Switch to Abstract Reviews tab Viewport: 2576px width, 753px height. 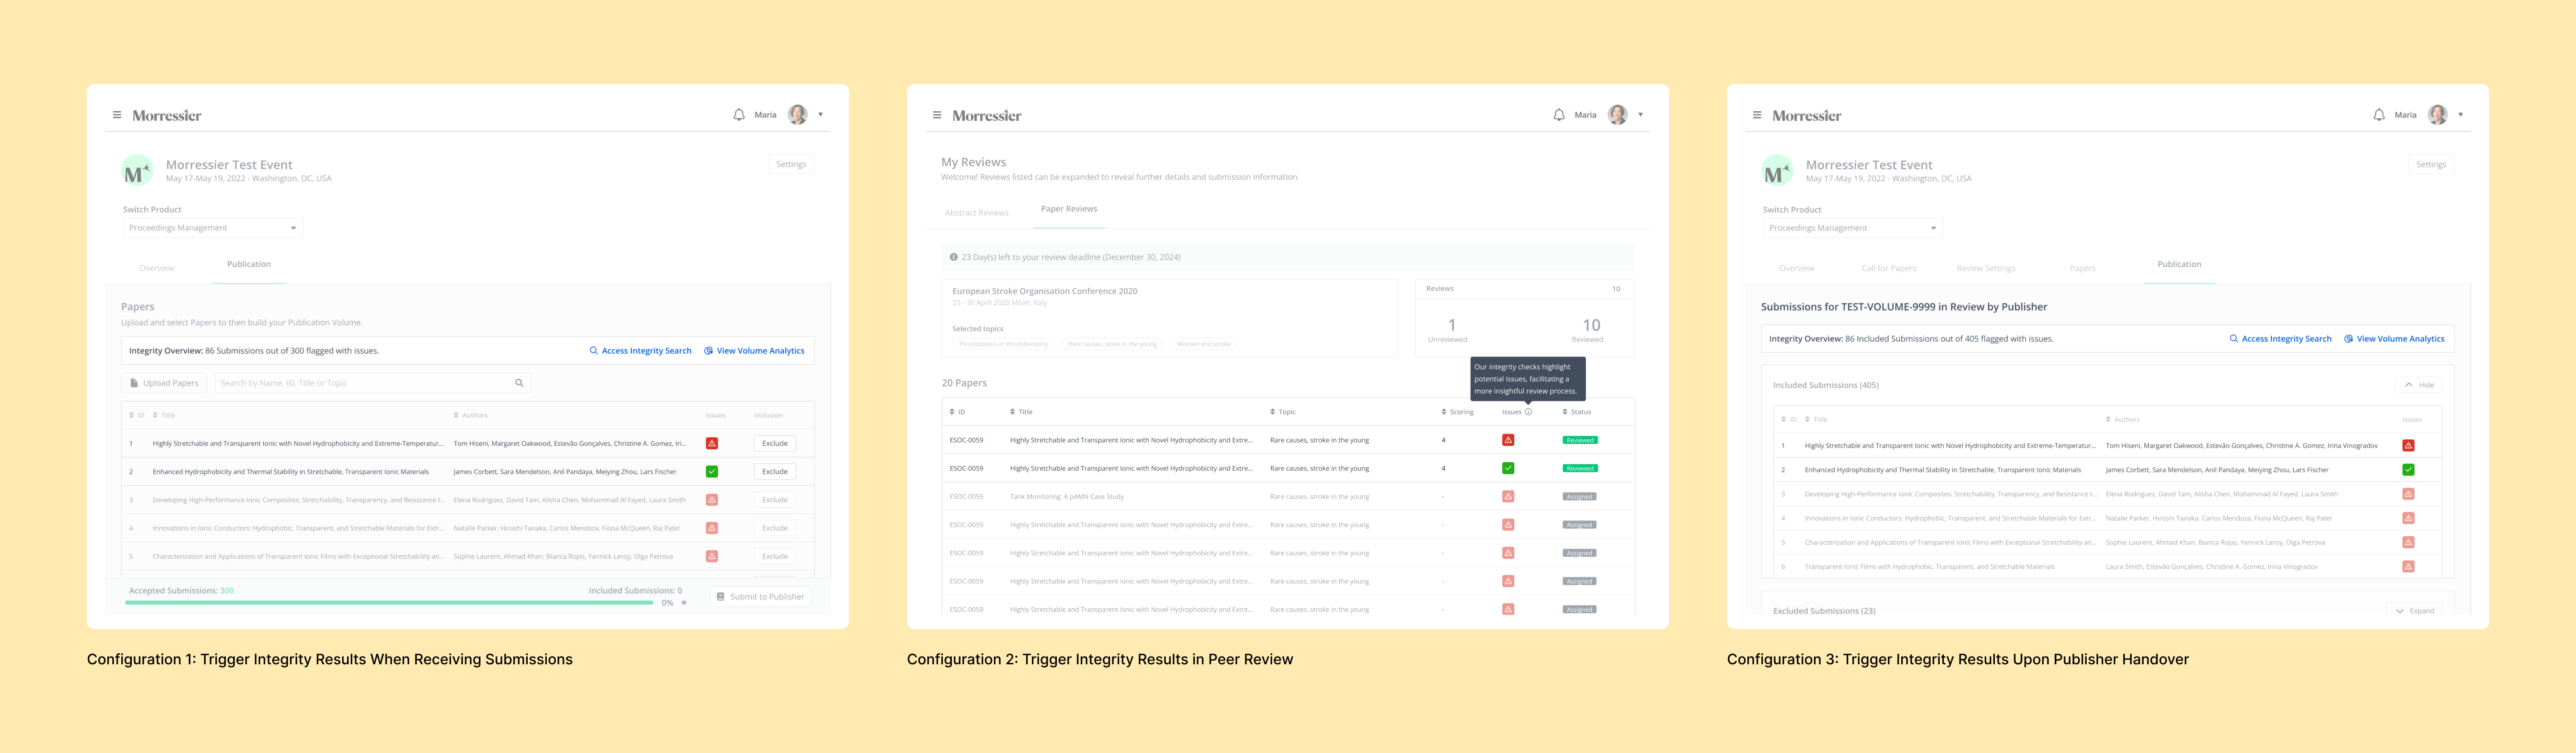point(977,213)
